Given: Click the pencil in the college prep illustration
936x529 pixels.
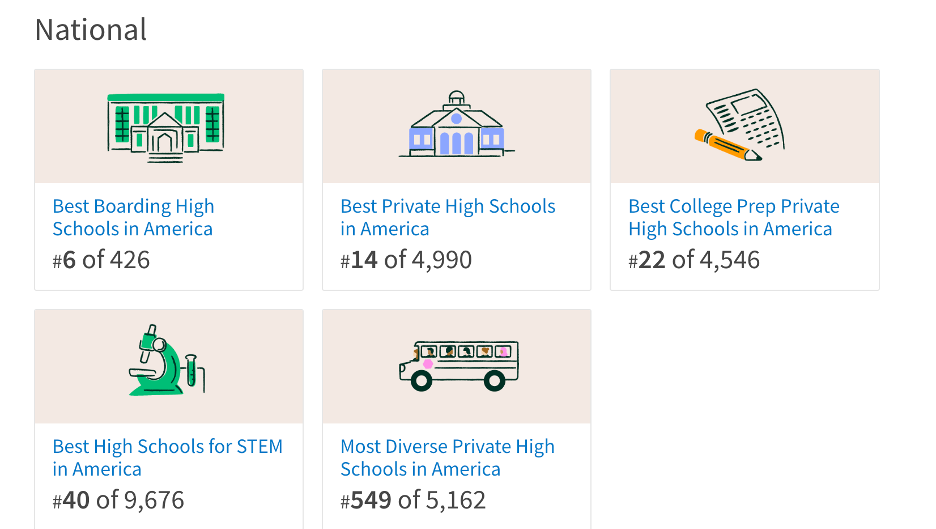Looking at the screenshot, I should [728, 145].
